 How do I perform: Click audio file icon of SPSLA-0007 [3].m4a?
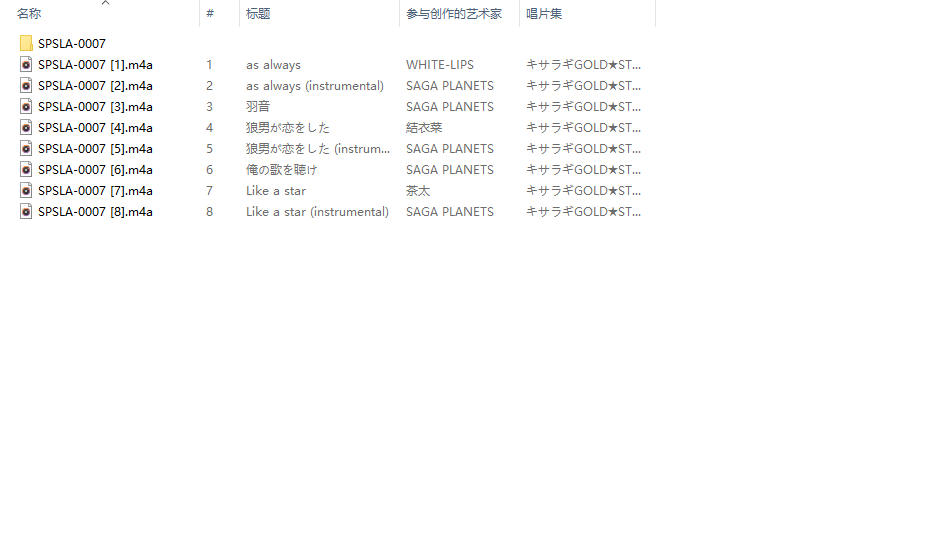point(26,106)
